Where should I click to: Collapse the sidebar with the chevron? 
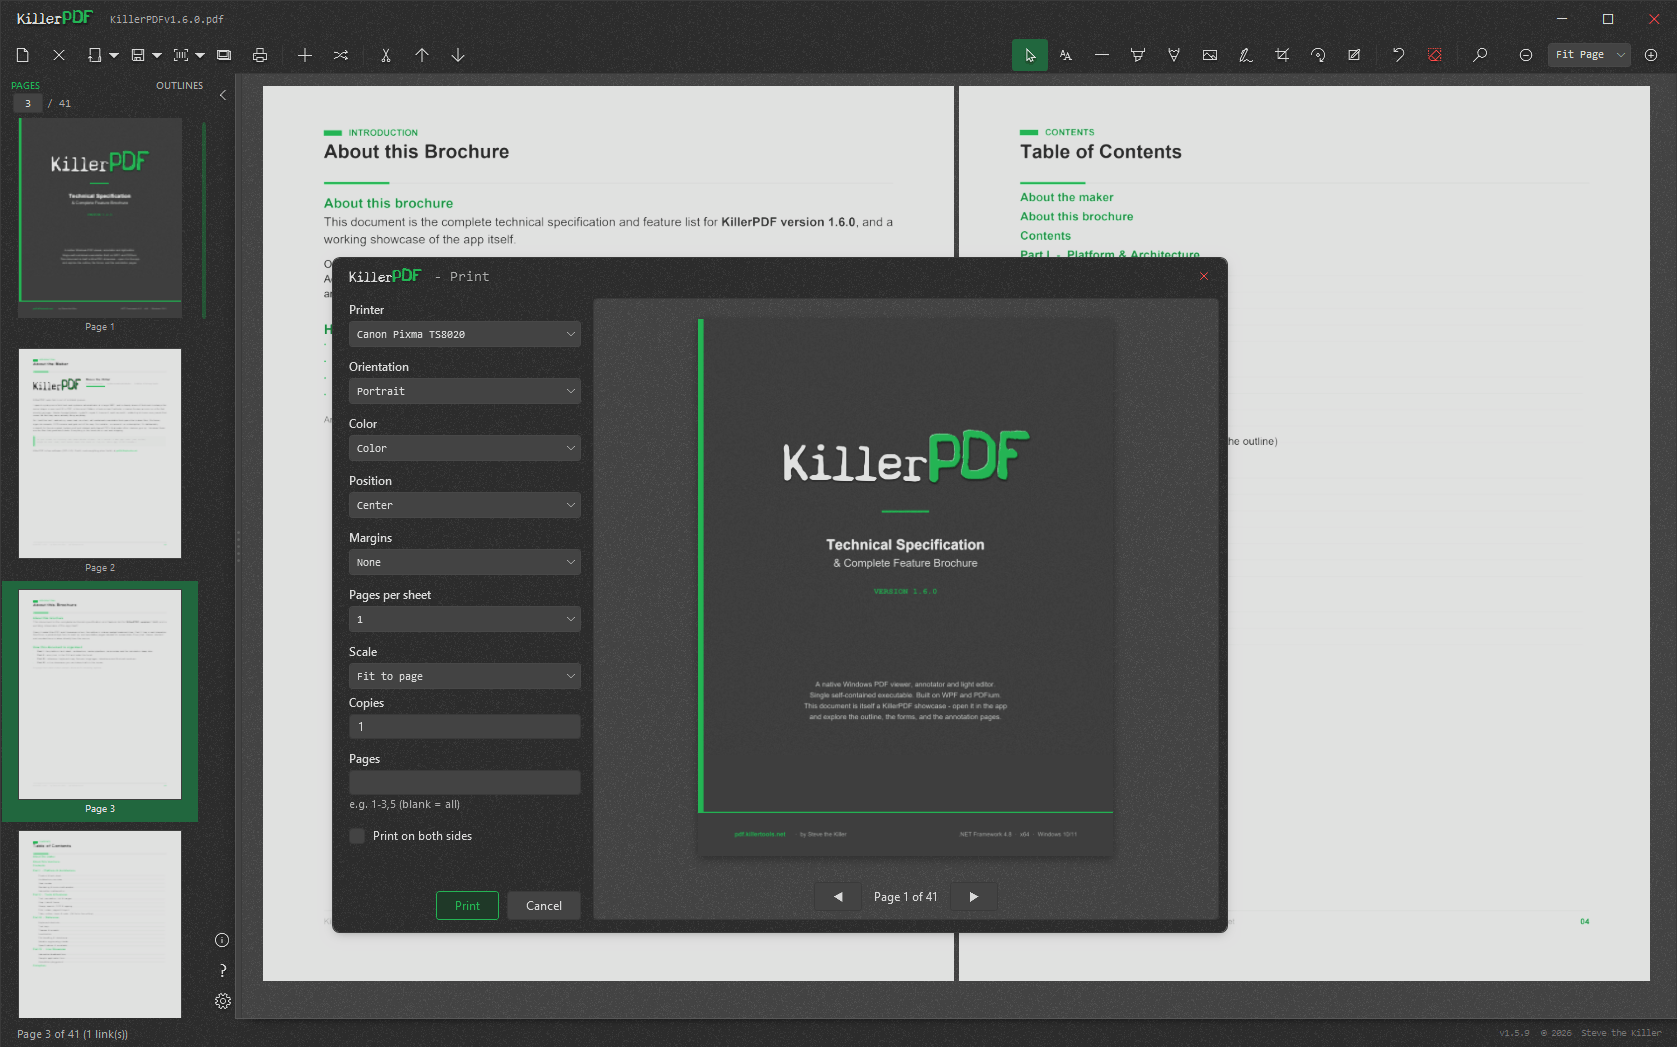point(223,95)
